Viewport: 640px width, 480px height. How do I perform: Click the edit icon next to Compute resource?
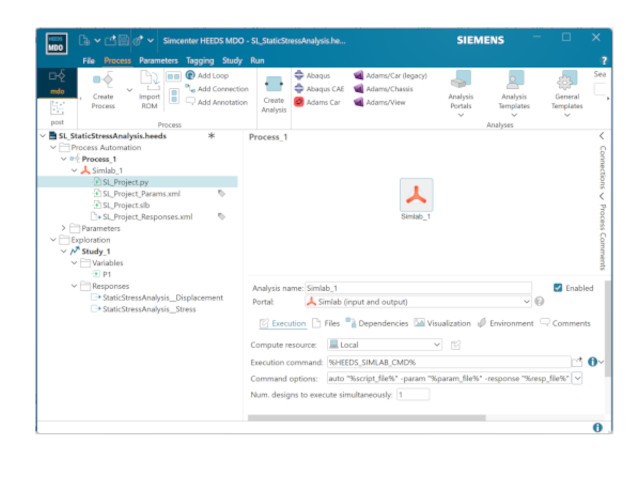456,345
